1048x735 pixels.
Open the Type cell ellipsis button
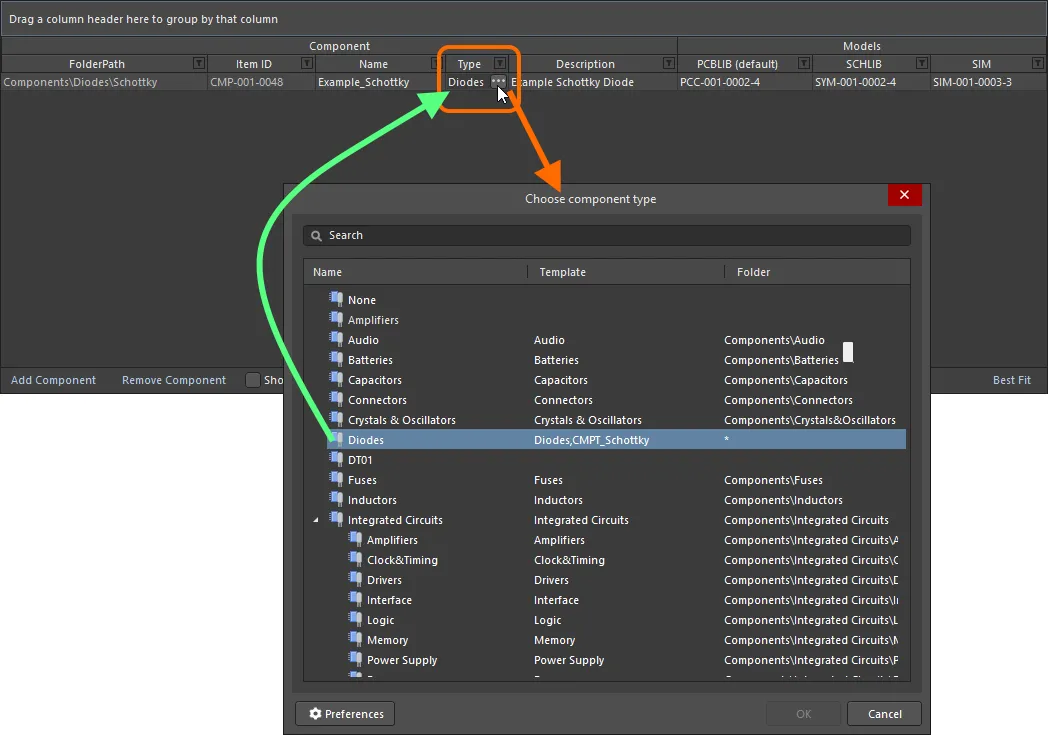coord(498,82)
